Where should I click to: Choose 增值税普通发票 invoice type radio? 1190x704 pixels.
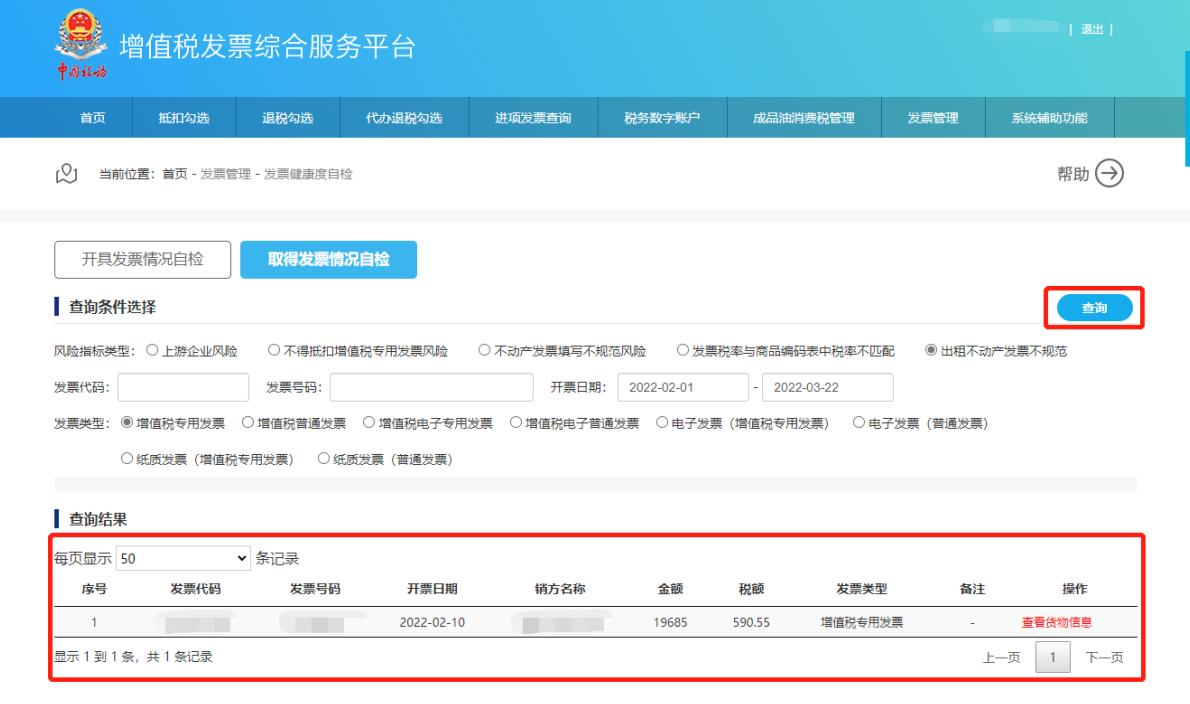249,423
